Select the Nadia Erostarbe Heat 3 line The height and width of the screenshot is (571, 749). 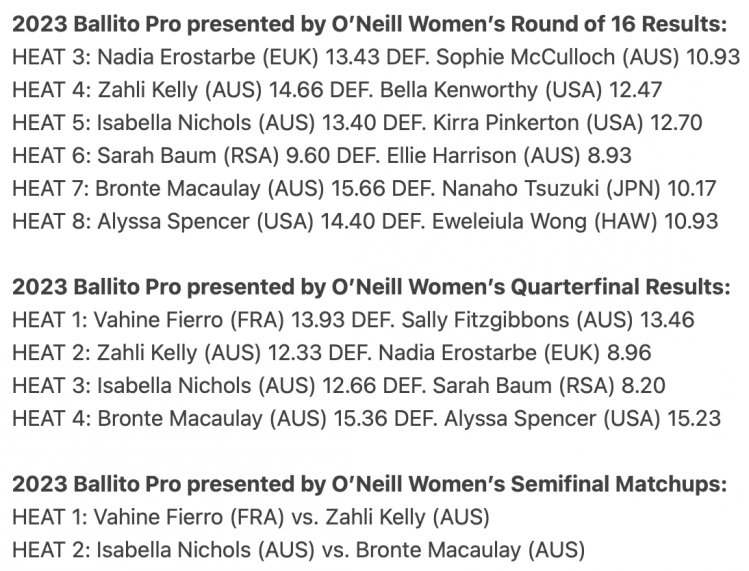pos(376,57)
